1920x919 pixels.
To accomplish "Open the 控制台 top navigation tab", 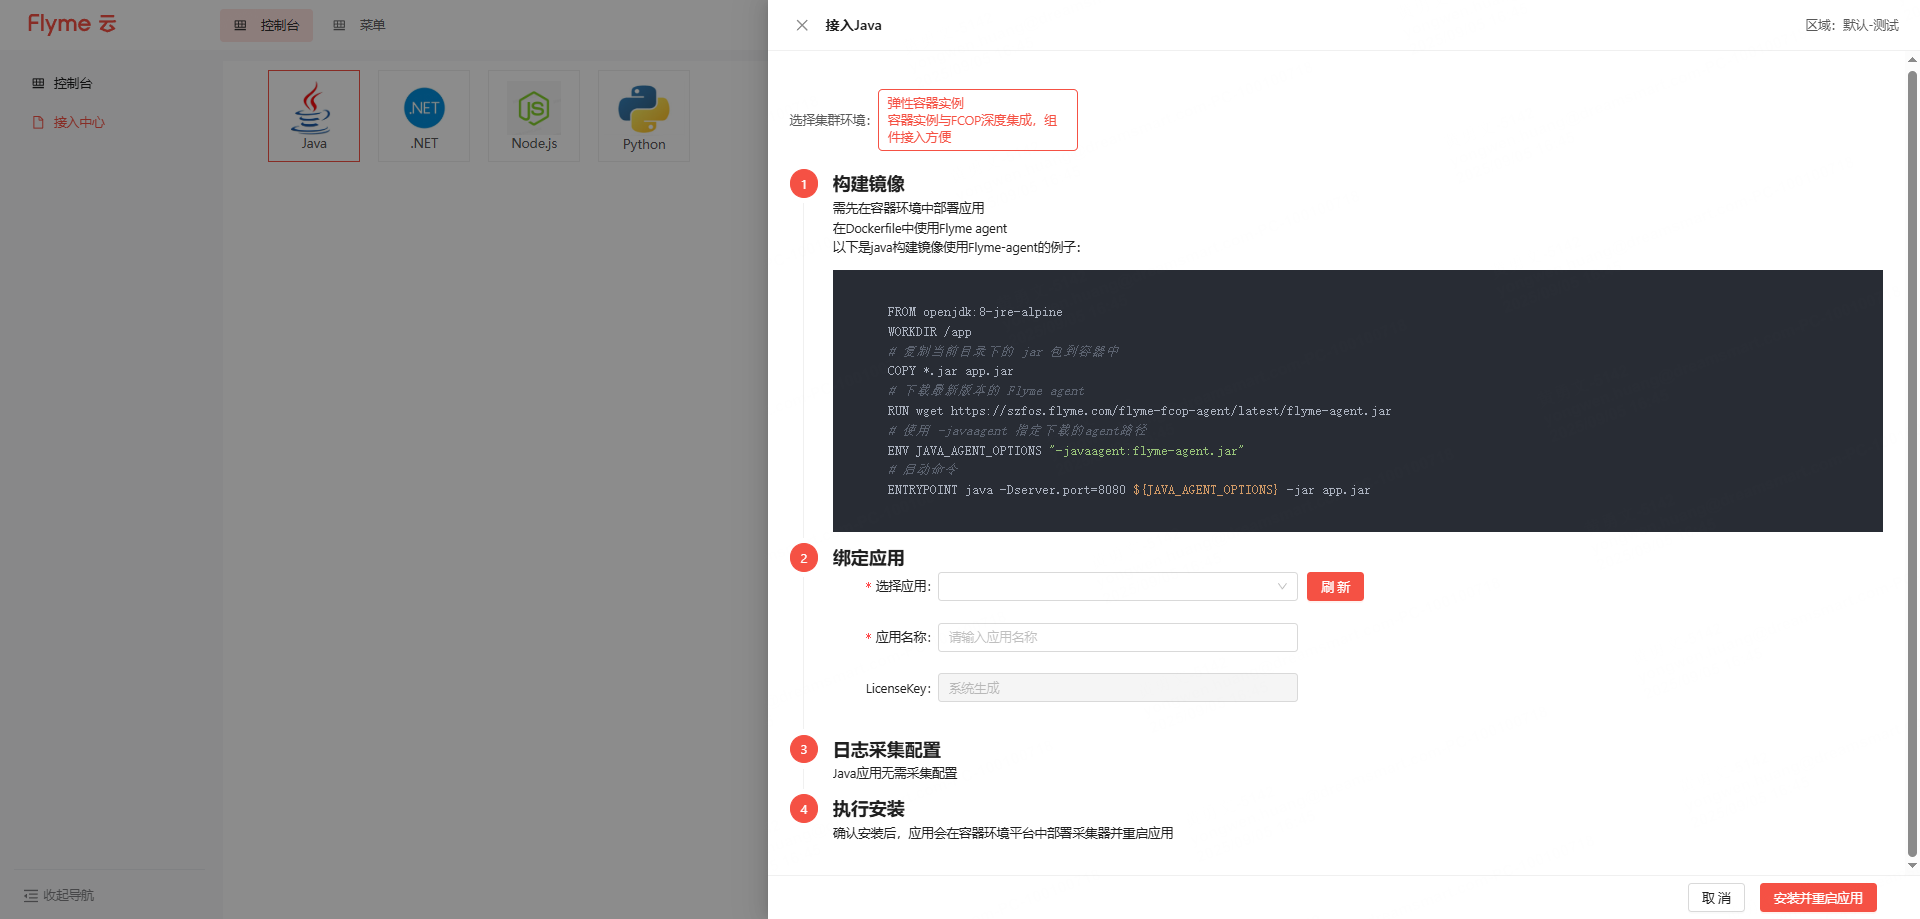I will pyautogui.click(x=266, y=25).
